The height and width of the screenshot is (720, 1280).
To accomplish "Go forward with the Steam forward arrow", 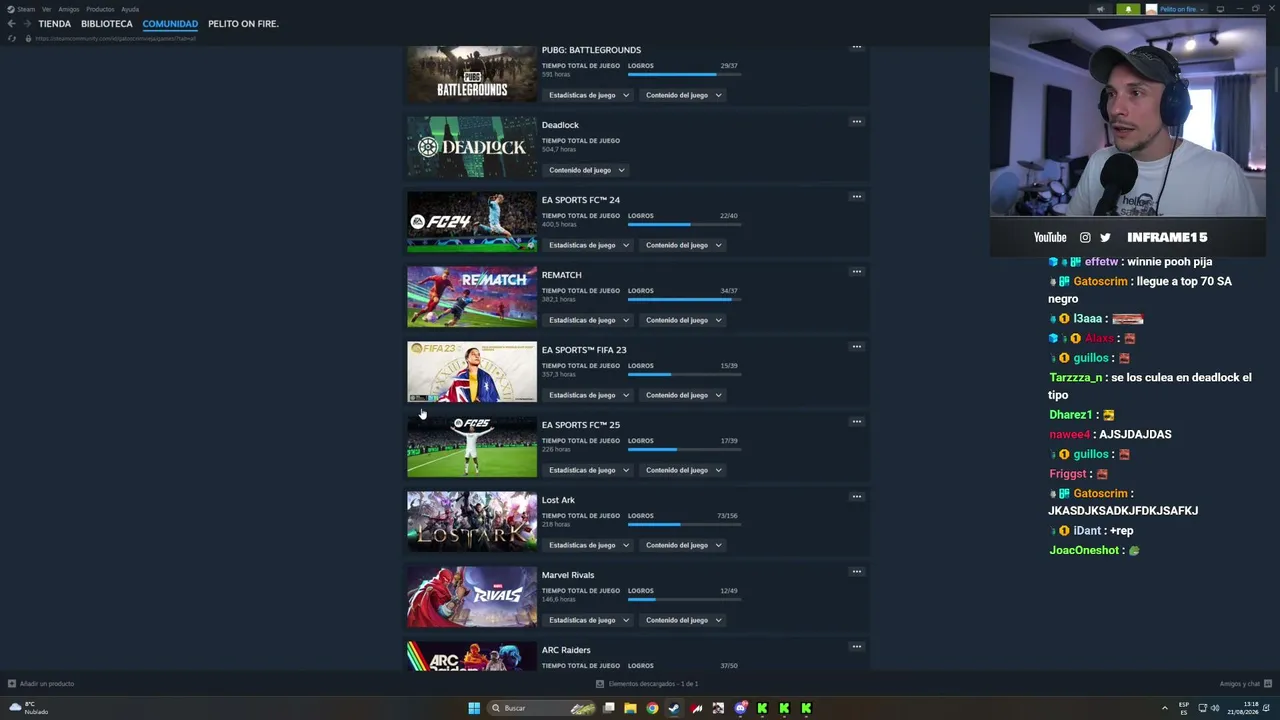I will [27, 24].
